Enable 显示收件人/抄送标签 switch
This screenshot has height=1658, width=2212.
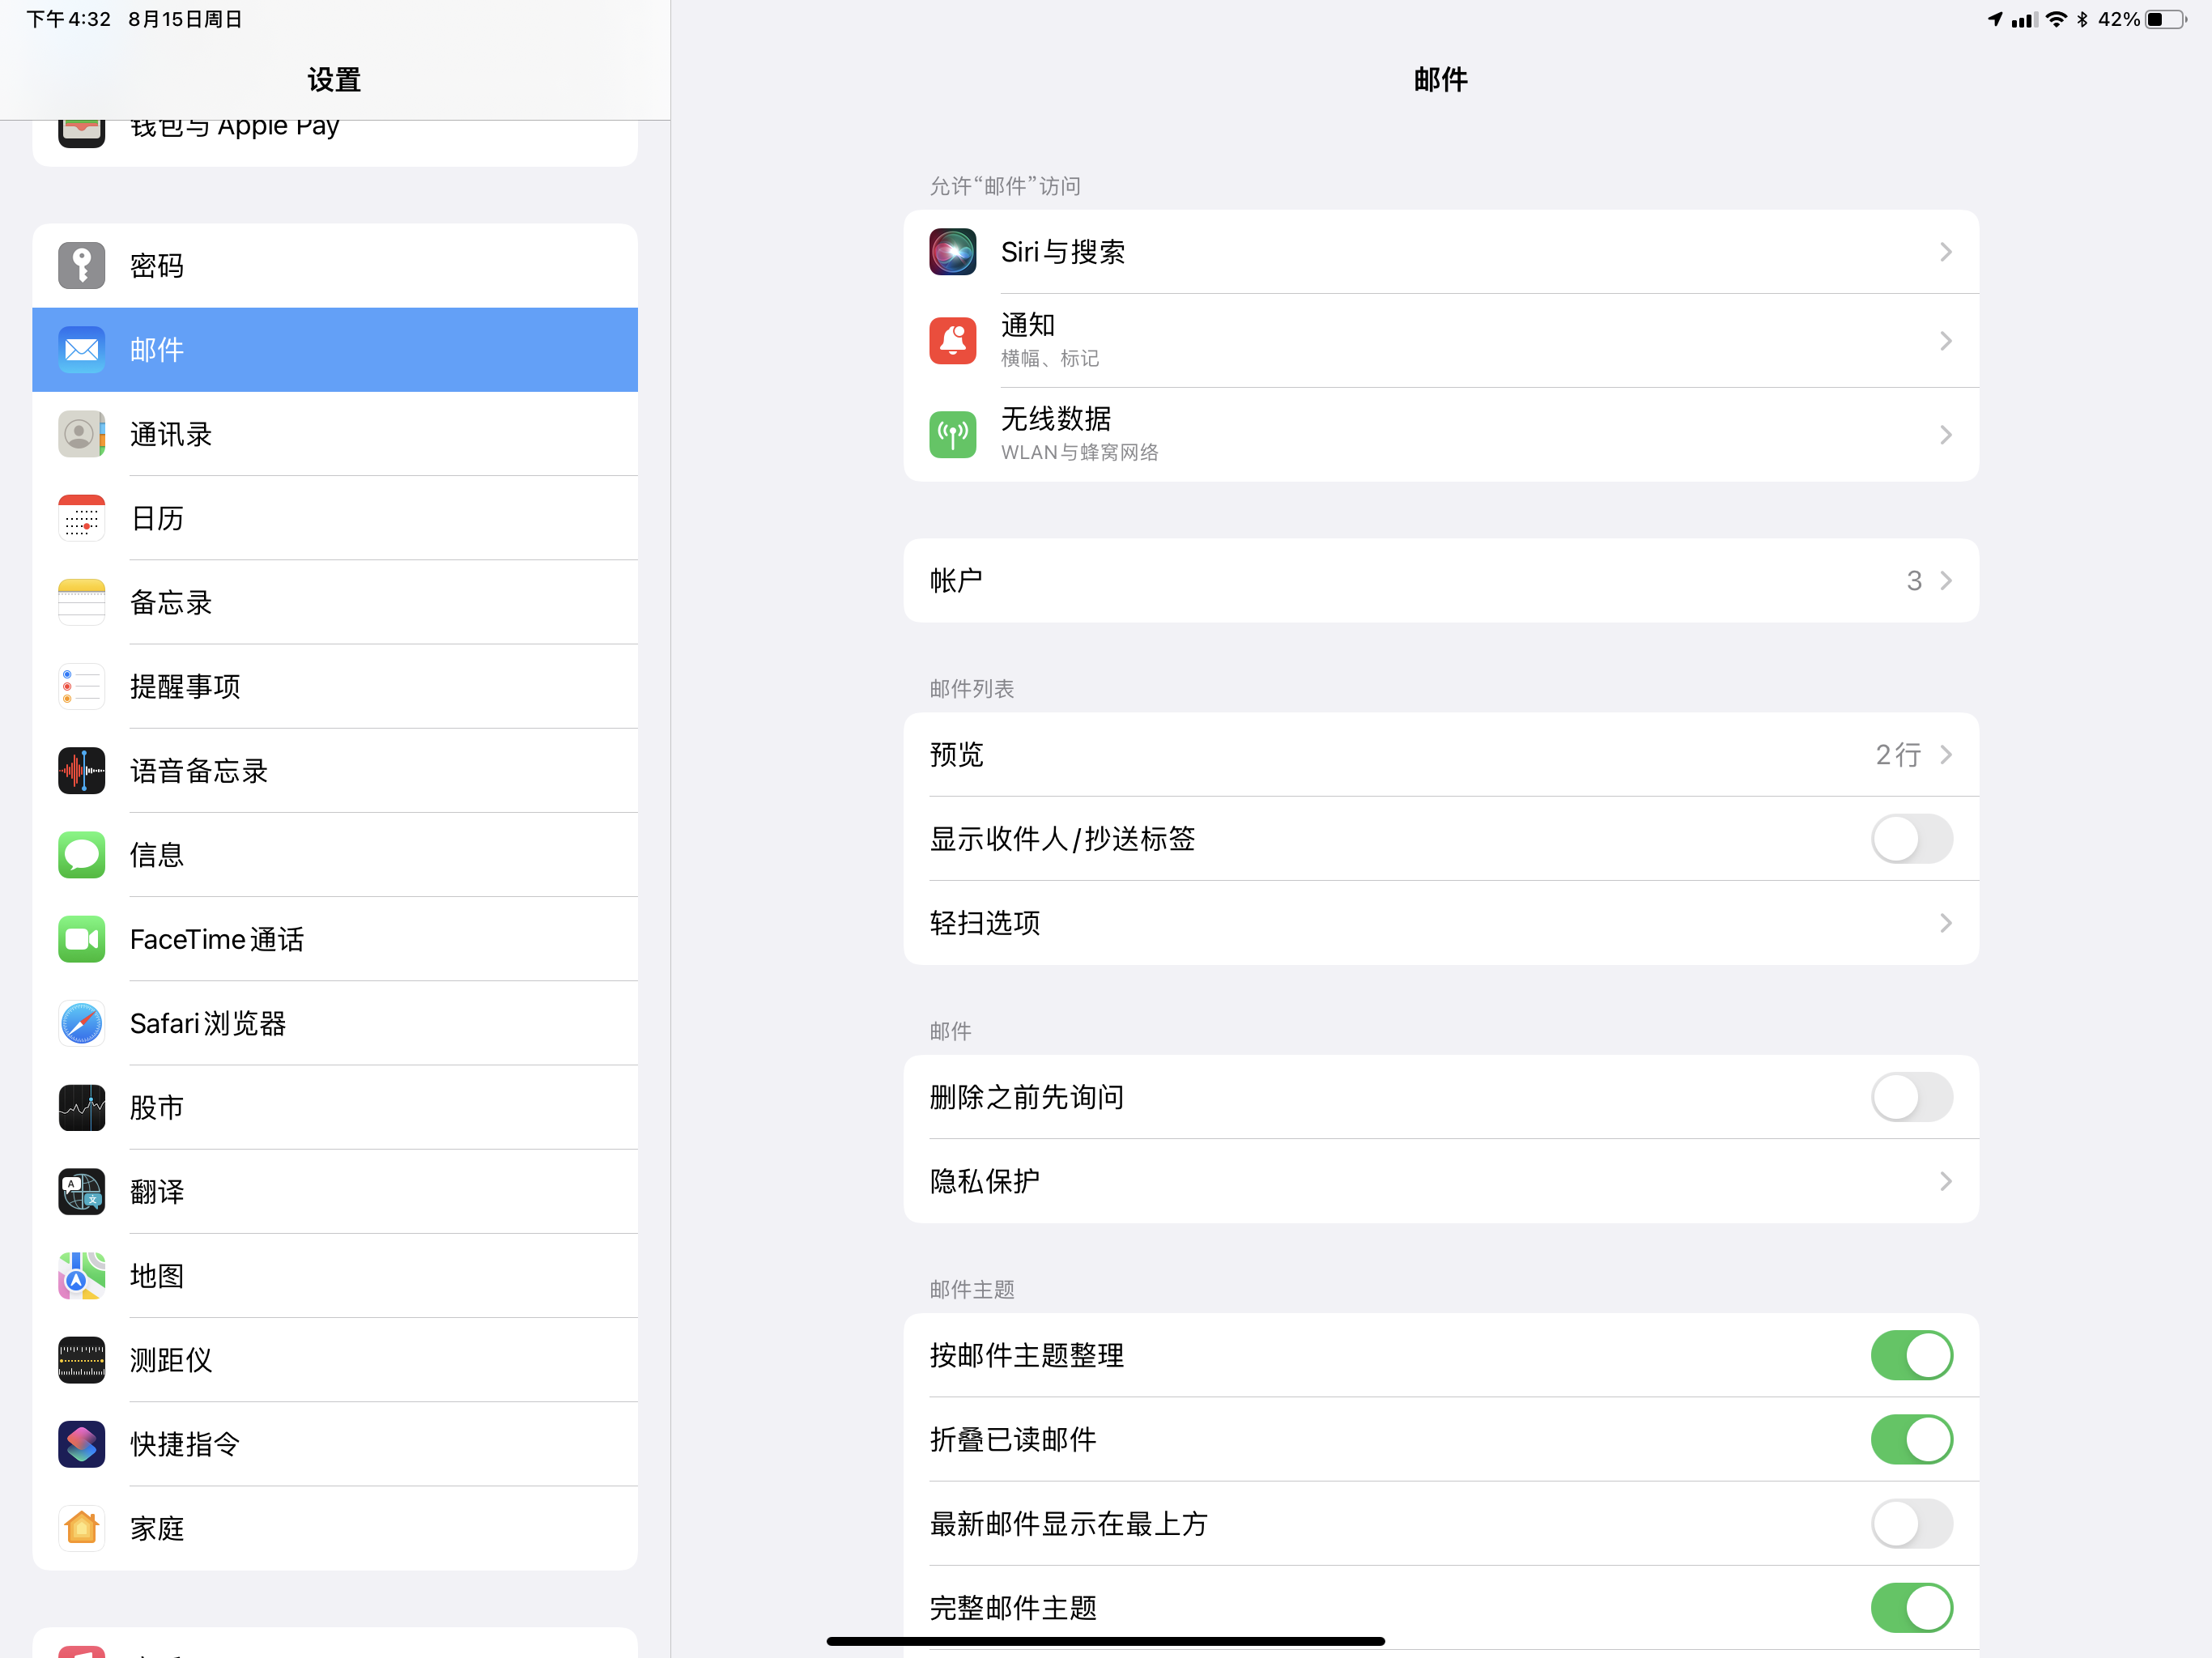(x=1911, y=839)
